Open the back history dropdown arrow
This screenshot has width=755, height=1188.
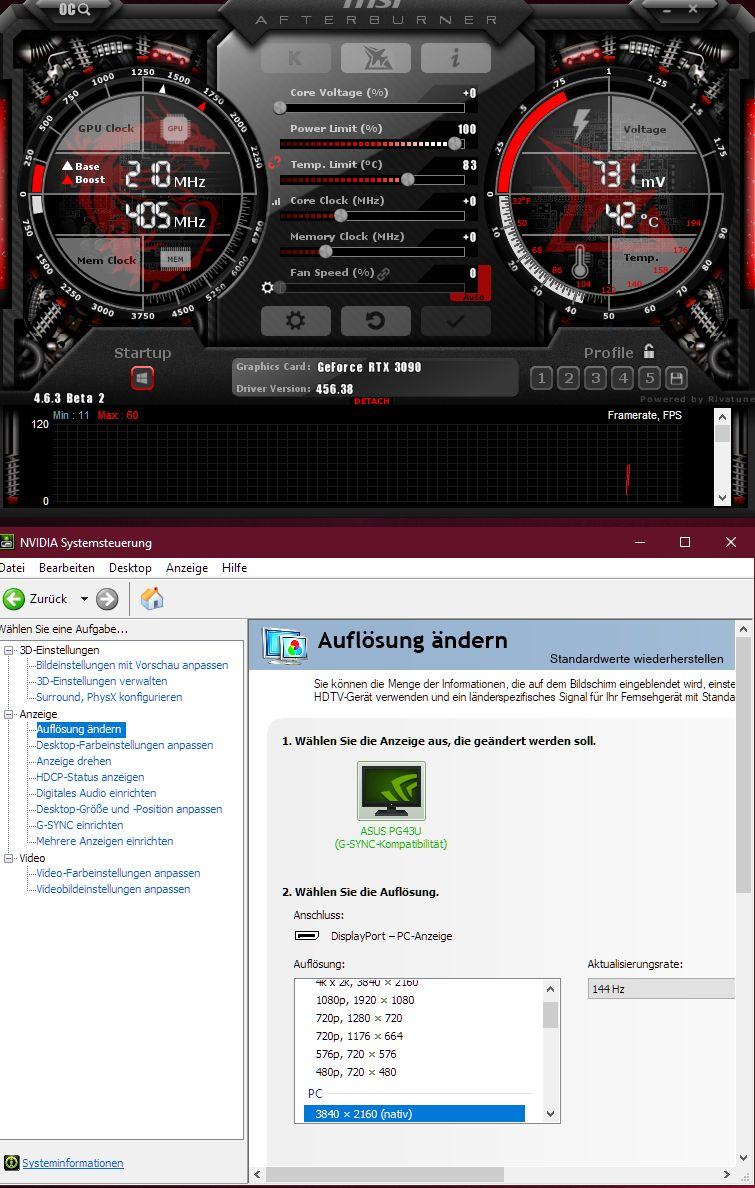point(84,599)
